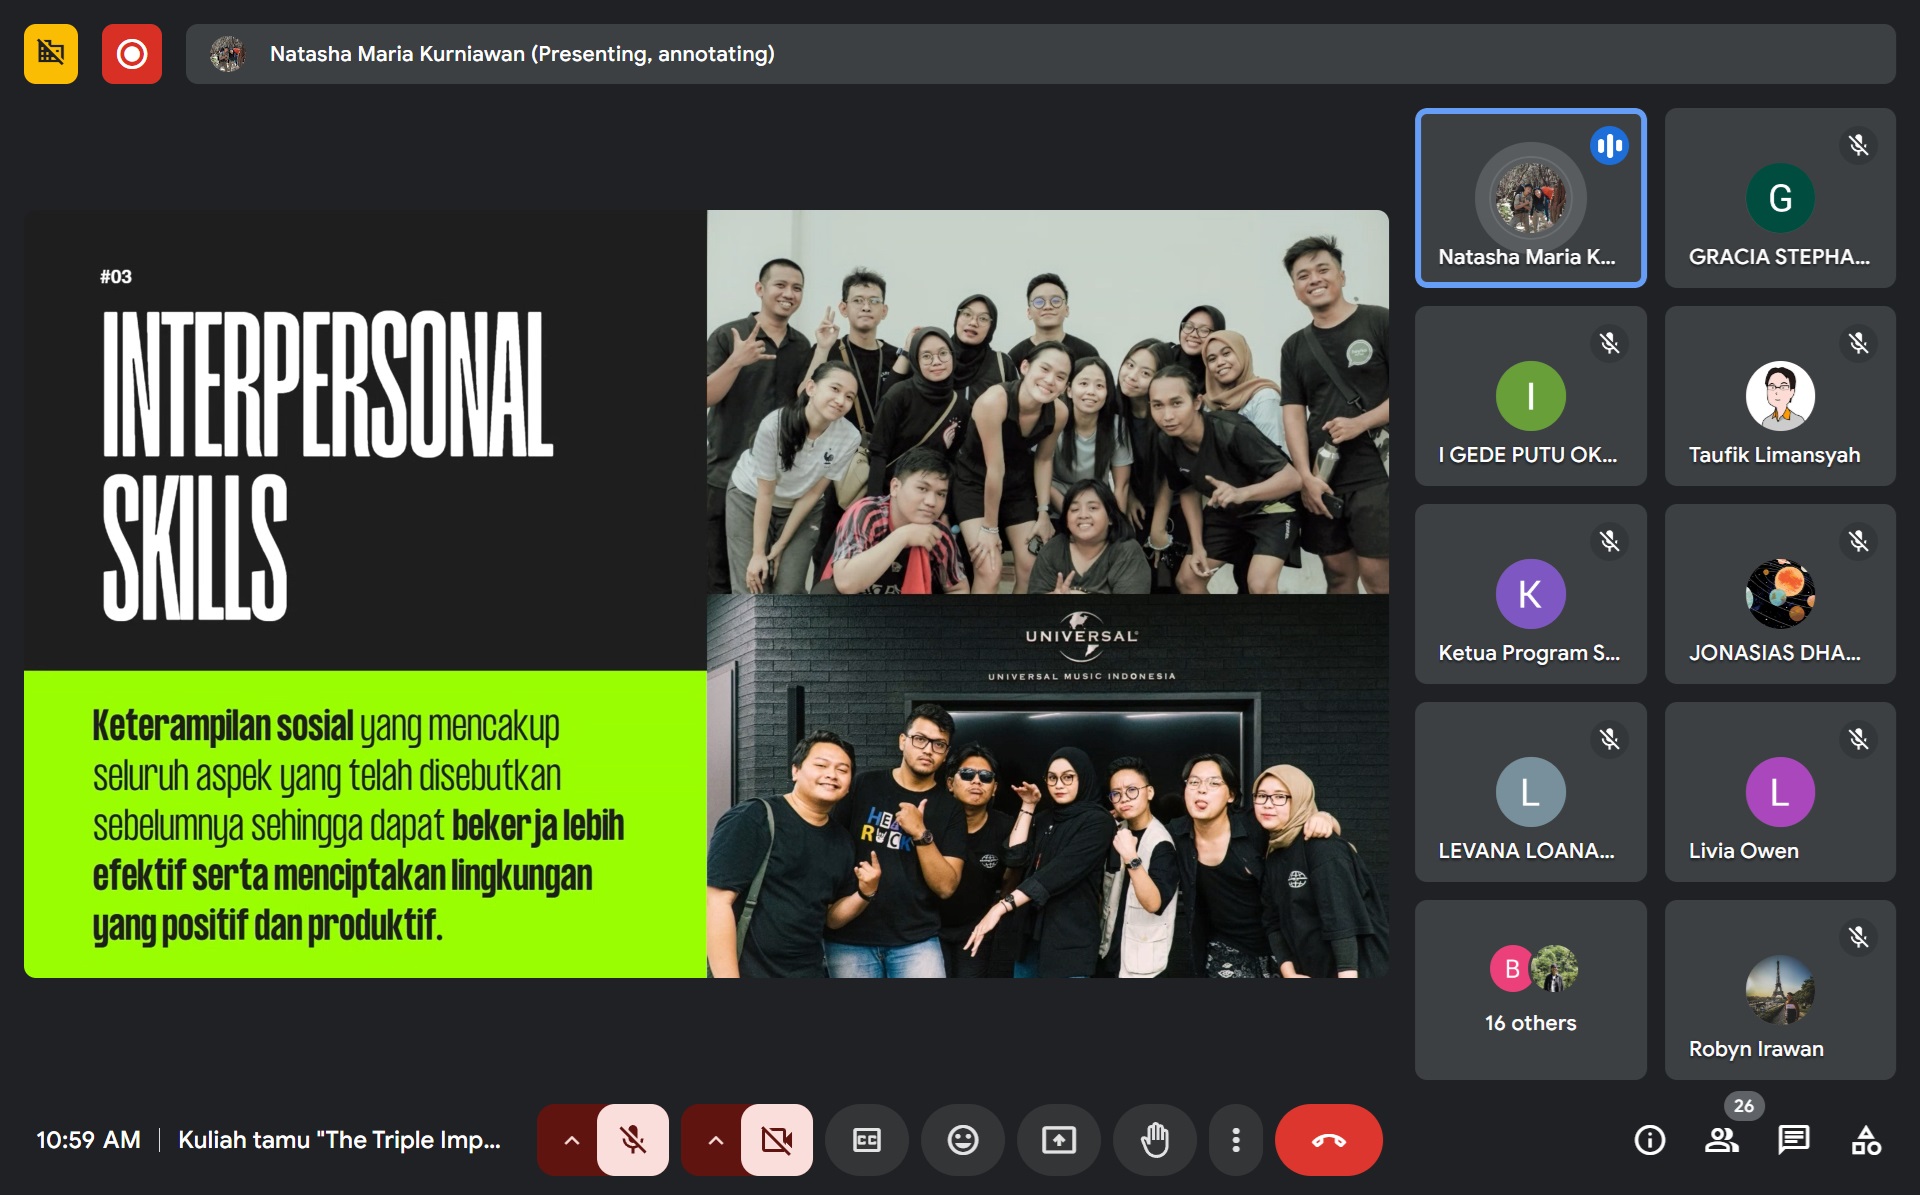Click the Interpersonal Skills shared slide
The image size is (1922, 1195).
[706, 593]
